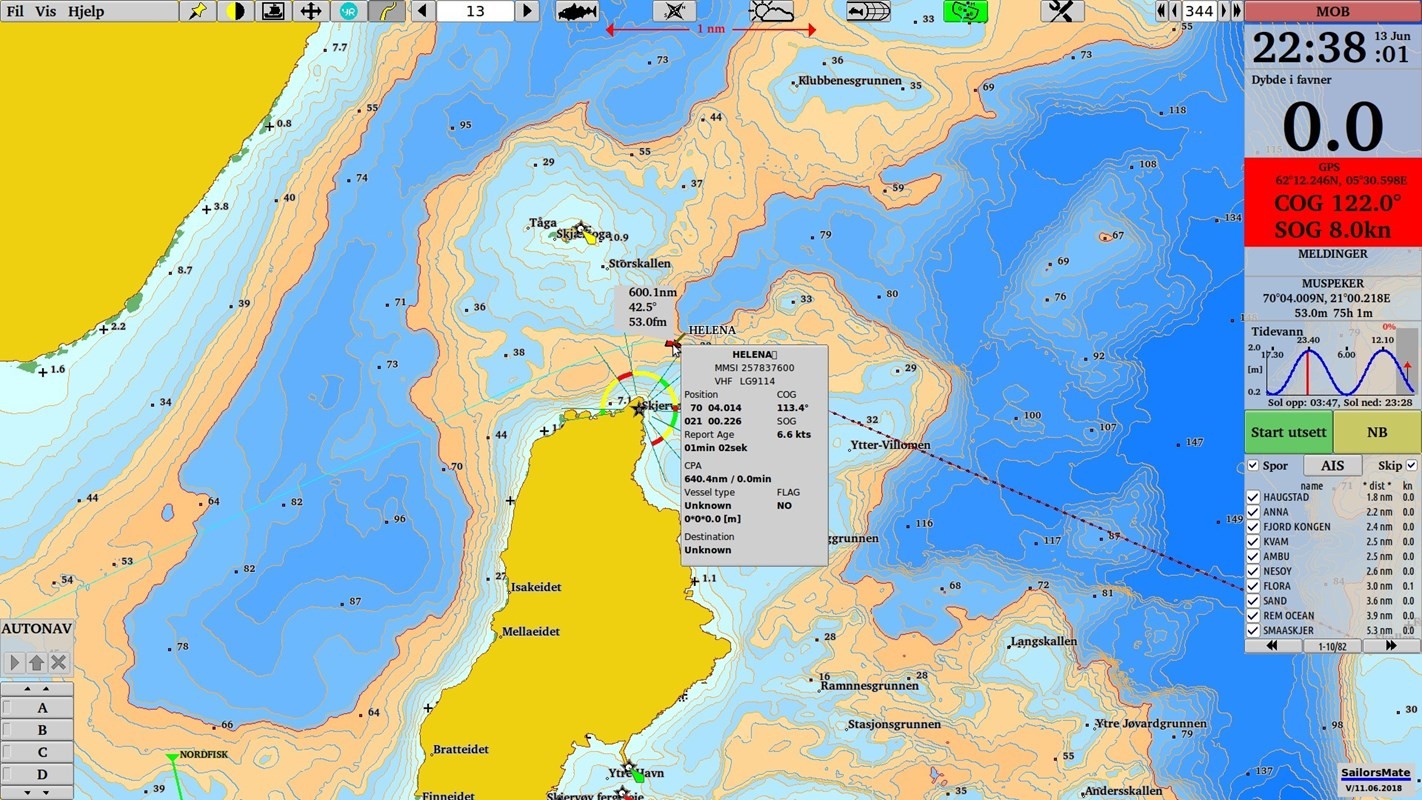The height and width of the screenshot is (800, 1422).
Task: Sort AIS list by name header
Action: click(1311, 485)
